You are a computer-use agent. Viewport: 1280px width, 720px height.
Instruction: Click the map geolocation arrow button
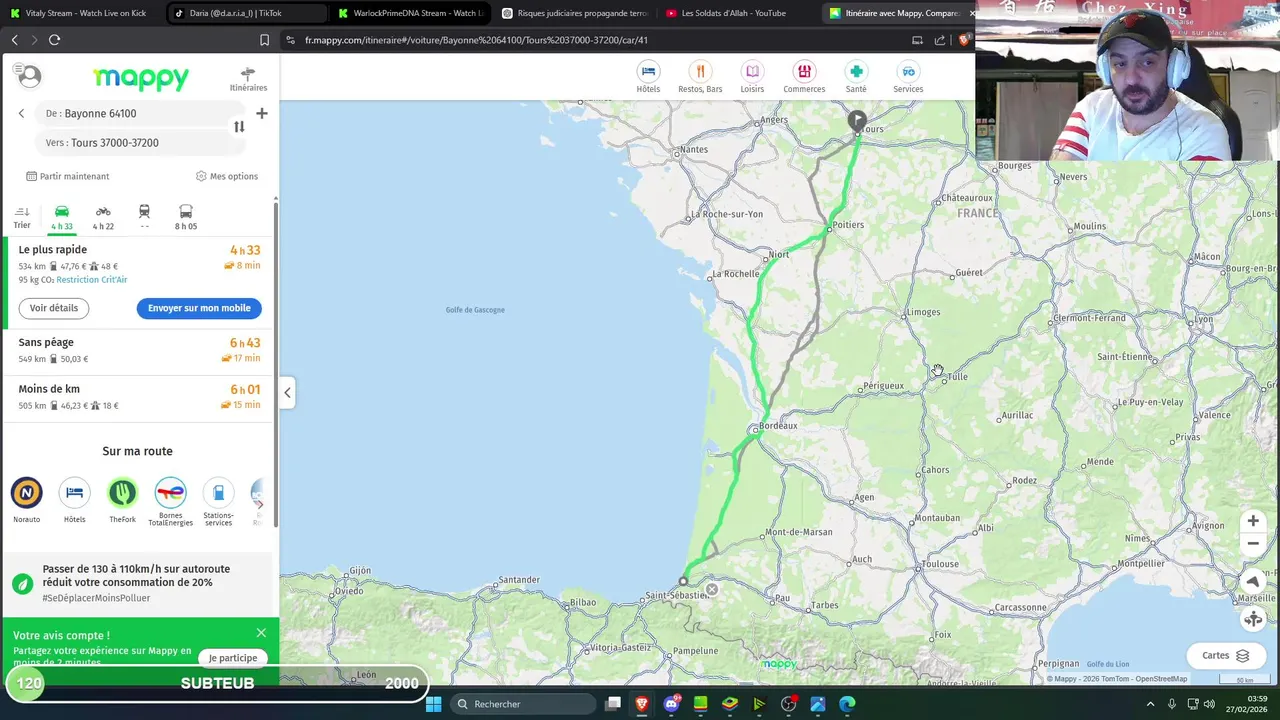[1253, 581]
